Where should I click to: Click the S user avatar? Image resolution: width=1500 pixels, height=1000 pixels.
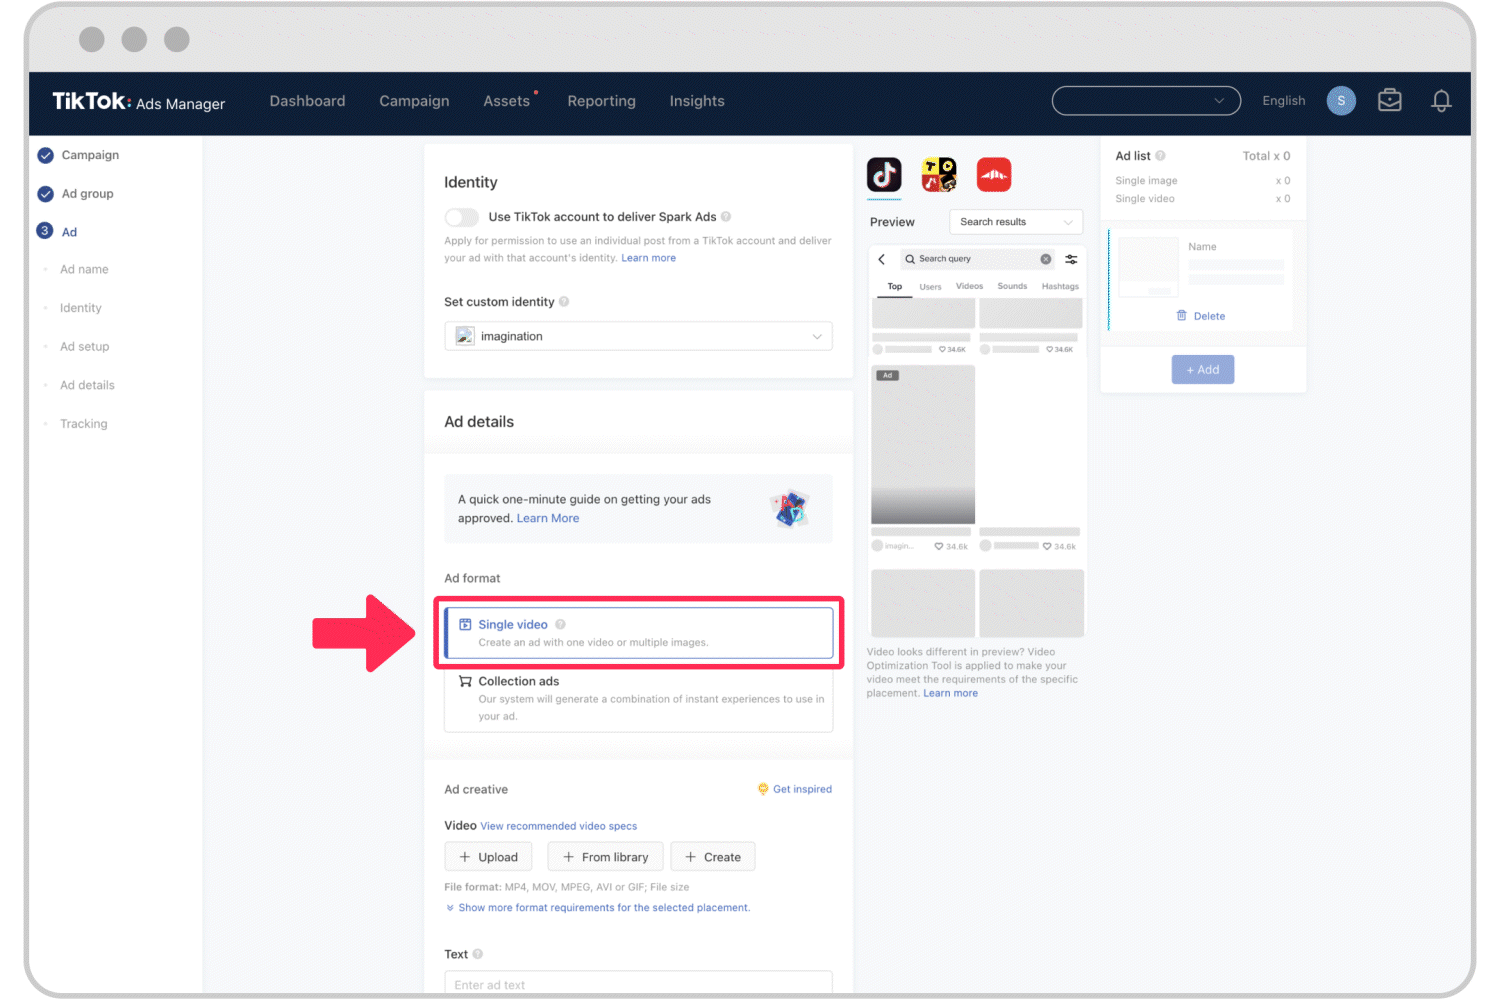(1341, 101)
